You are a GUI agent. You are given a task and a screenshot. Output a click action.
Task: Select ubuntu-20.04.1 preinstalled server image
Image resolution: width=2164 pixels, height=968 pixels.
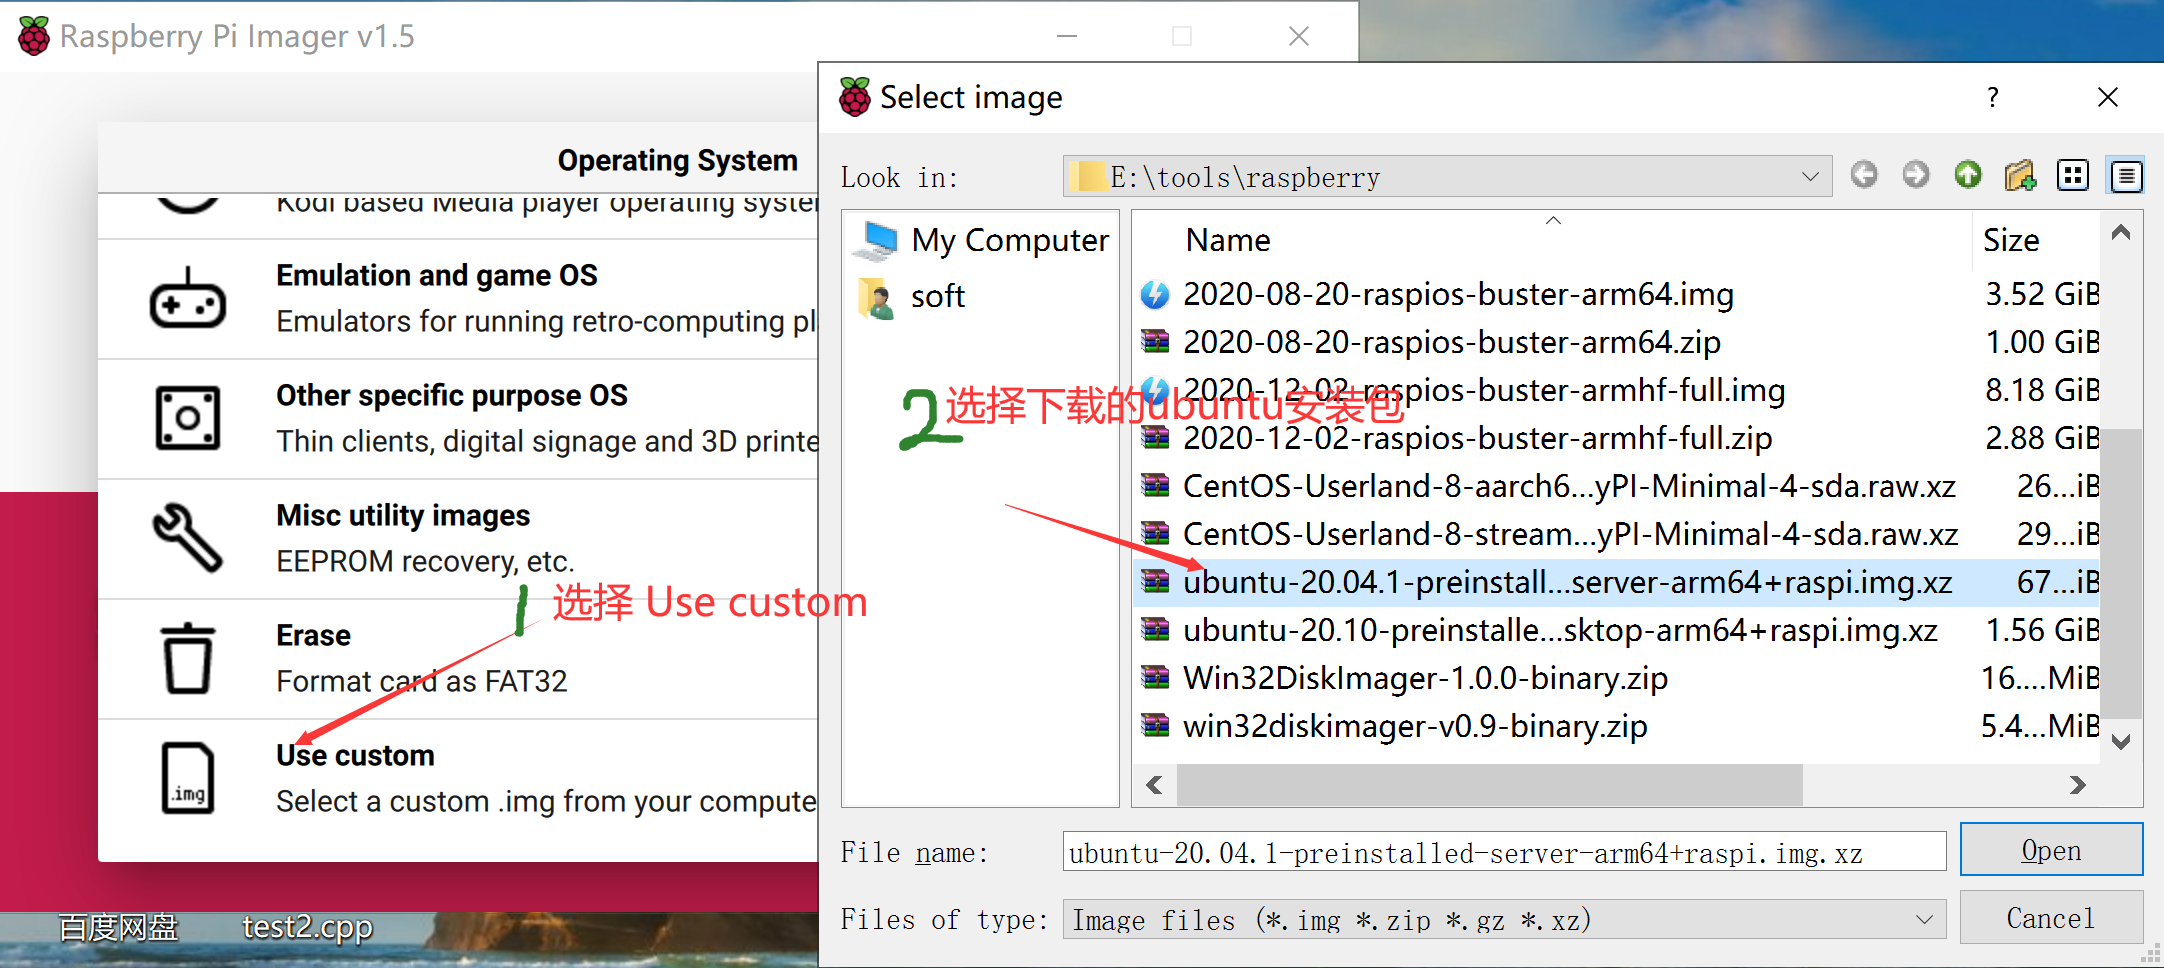point(1567,583)
